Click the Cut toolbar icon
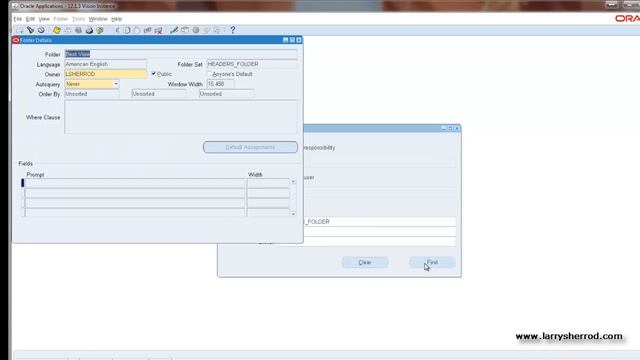Image resolution: width=640 pixels, height=360 pixels. 118,30
